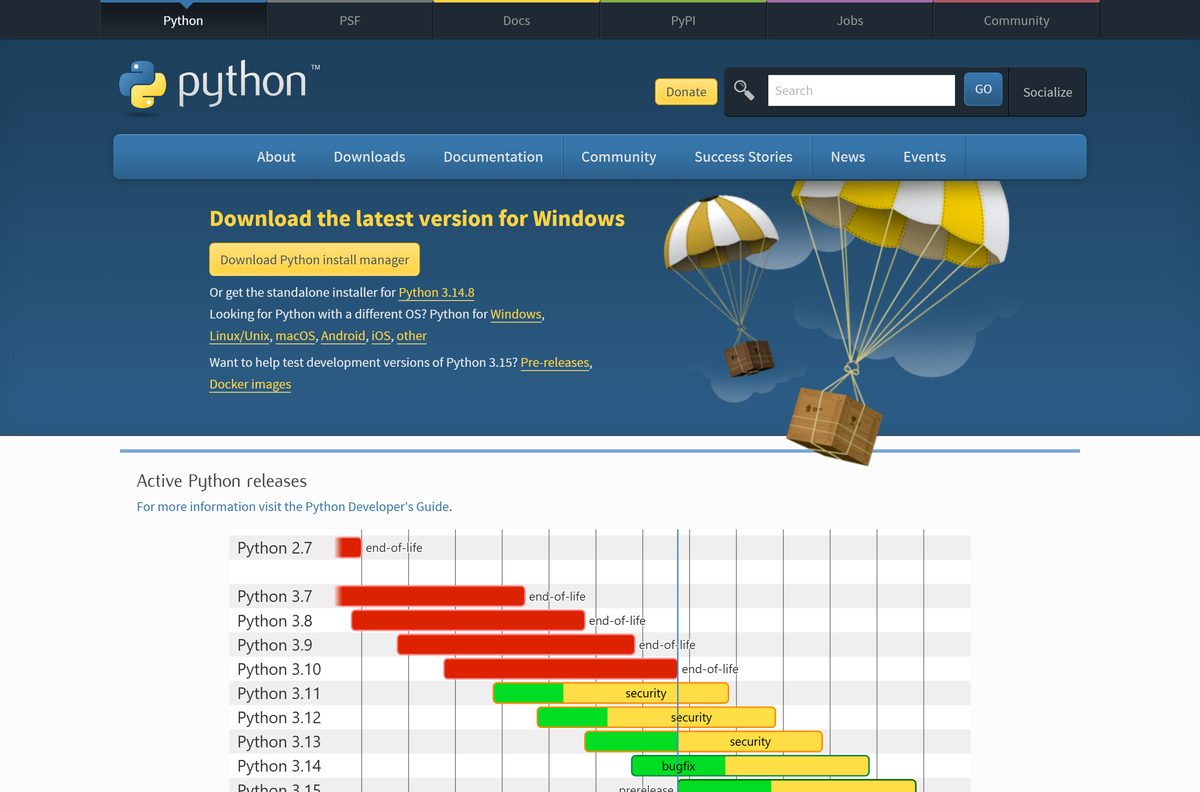
Task: Open the News navigation menu
Action: pyautogui.click(x=848, y=157)
